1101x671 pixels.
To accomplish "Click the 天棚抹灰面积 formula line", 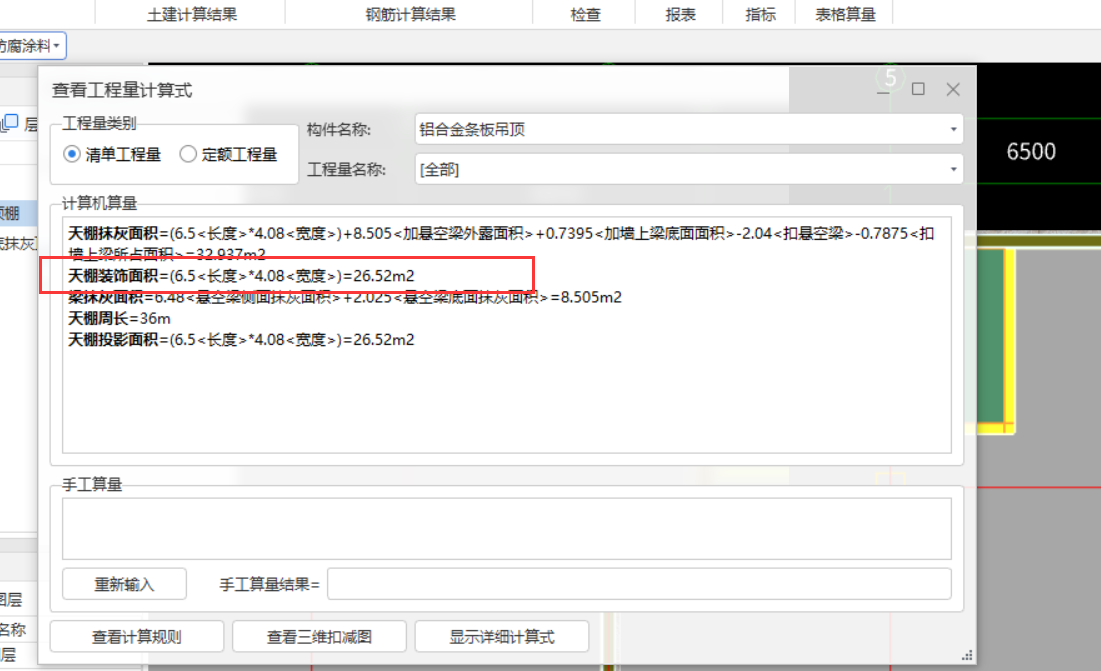I will click(x=501, y=244).
